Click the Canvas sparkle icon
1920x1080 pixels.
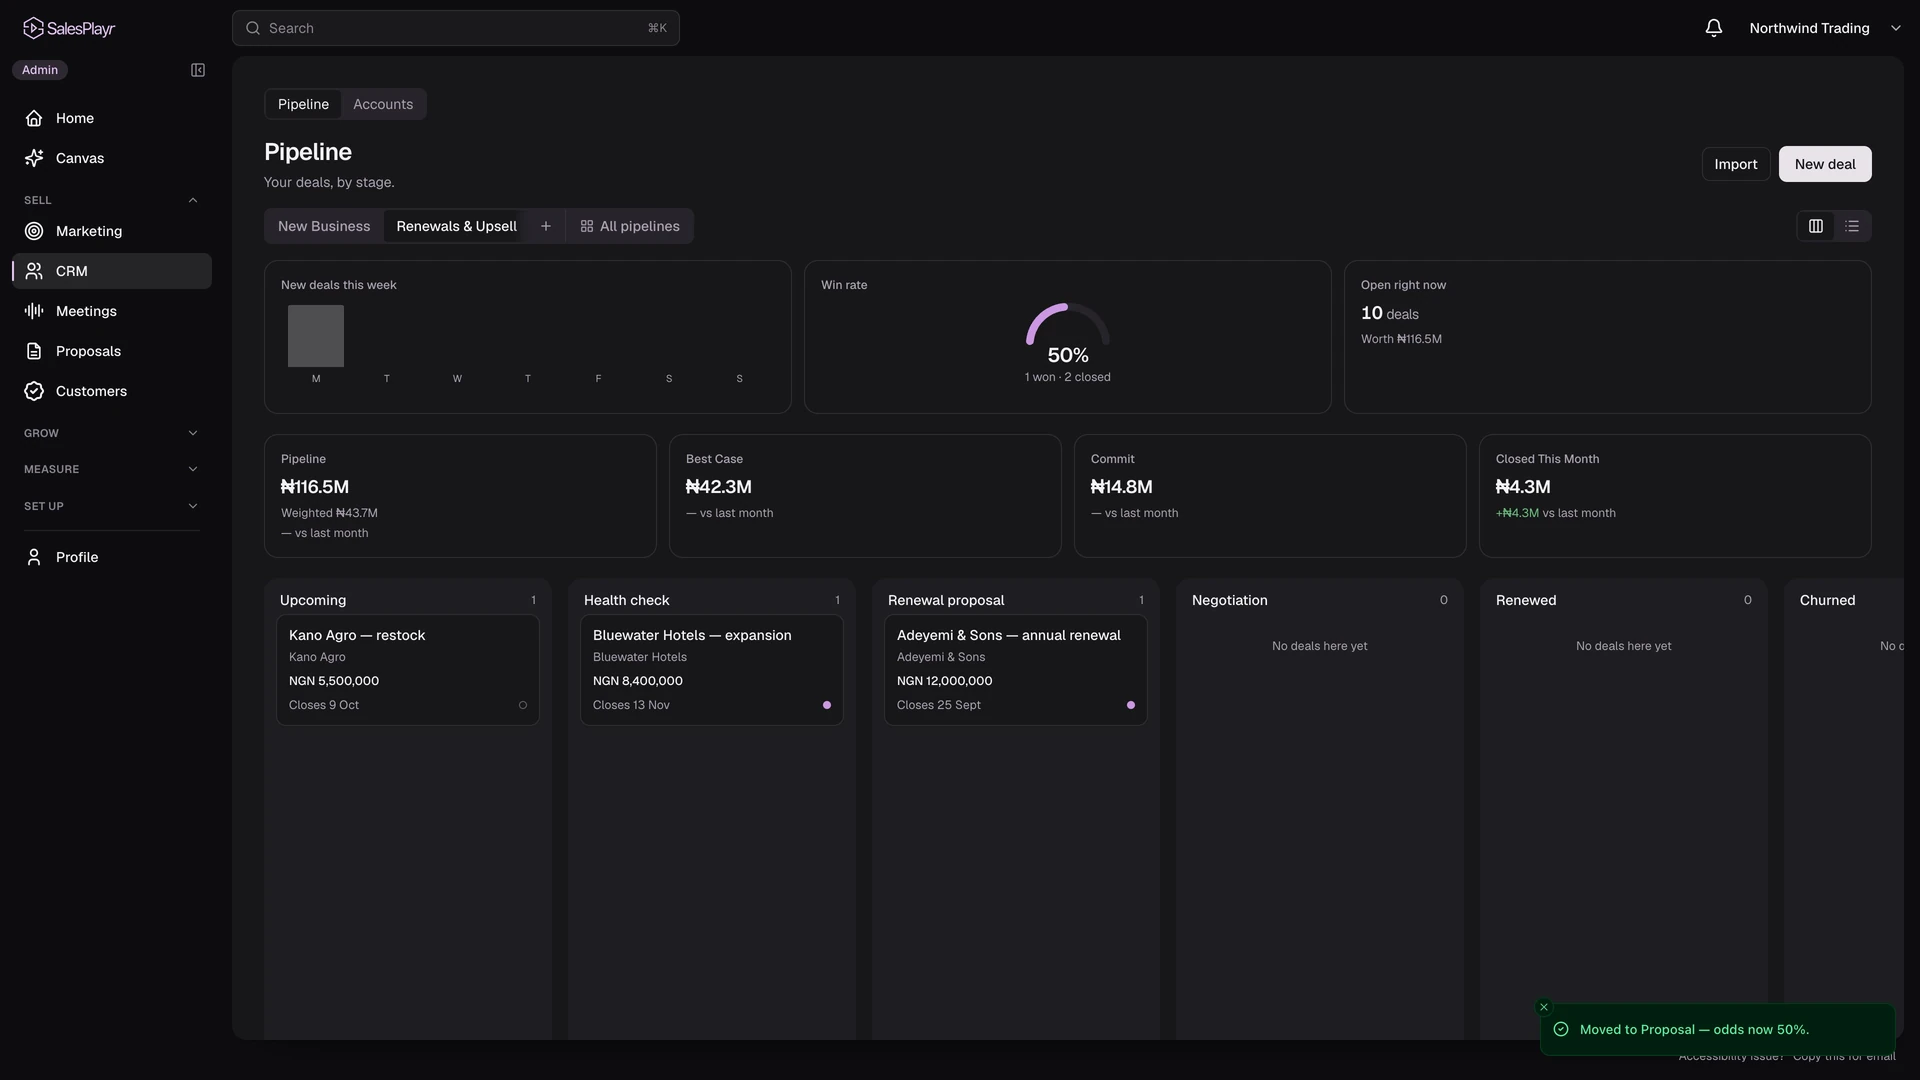tap(34, 158)
